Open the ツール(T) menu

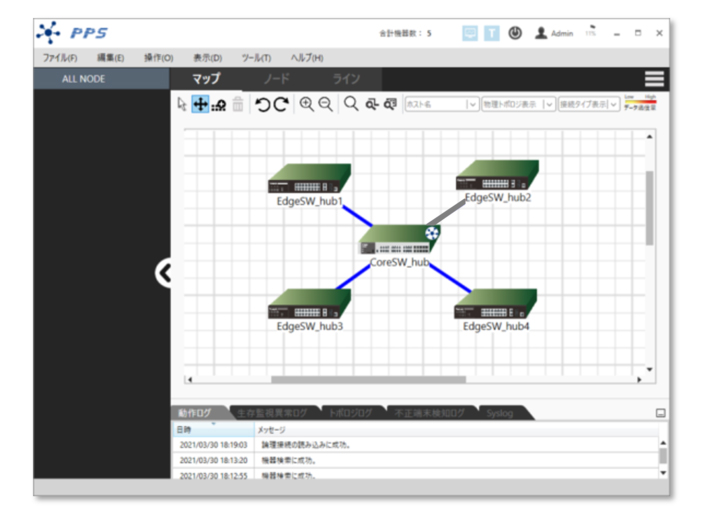coord(256,58)
